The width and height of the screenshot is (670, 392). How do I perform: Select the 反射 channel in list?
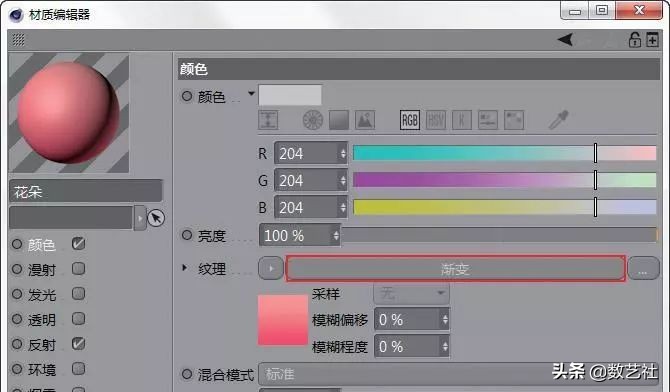point(41,345)
